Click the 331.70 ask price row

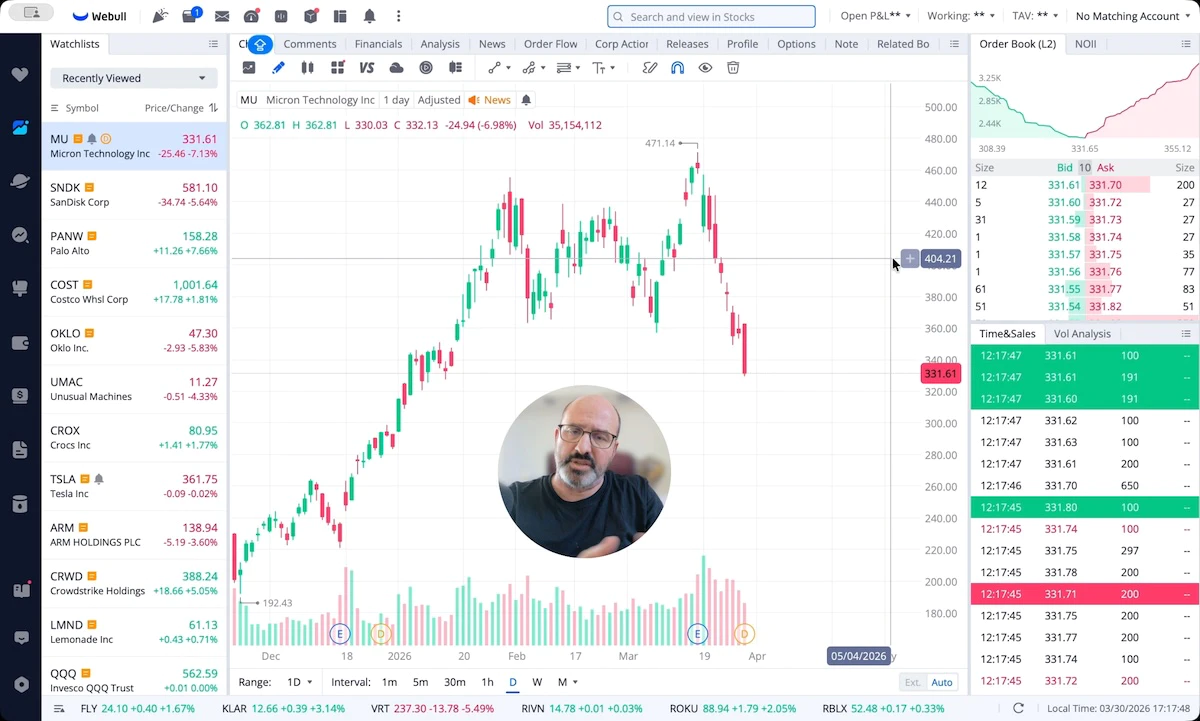[1142, 185]
